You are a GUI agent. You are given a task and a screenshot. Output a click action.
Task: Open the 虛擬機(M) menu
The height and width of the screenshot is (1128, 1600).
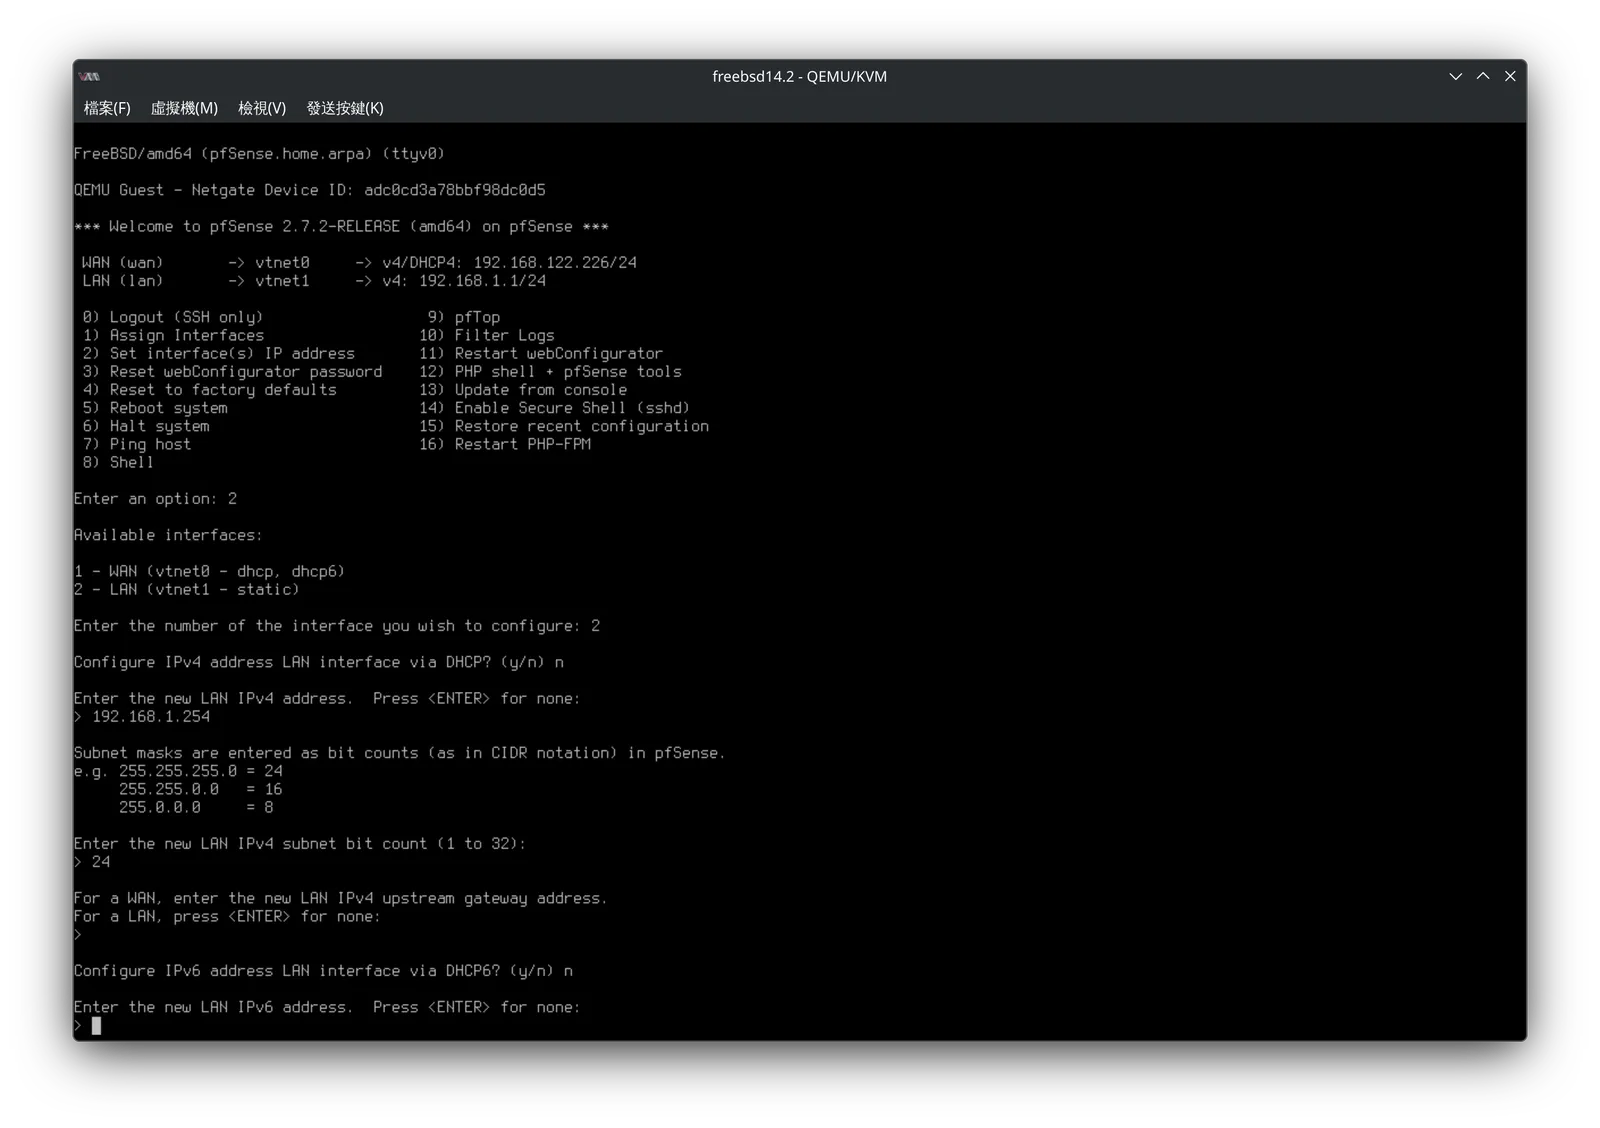pyautogui.click(x=184, y=108)
